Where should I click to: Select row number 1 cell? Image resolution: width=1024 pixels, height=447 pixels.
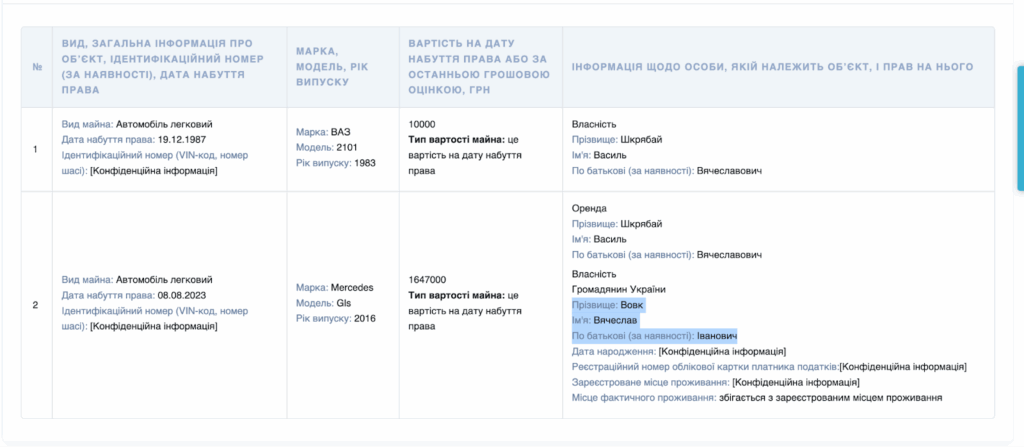pos(37,149)
